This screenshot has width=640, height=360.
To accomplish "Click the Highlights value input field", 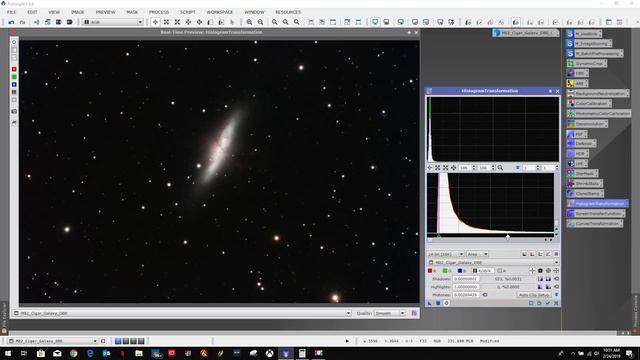I will coord(466,287).
